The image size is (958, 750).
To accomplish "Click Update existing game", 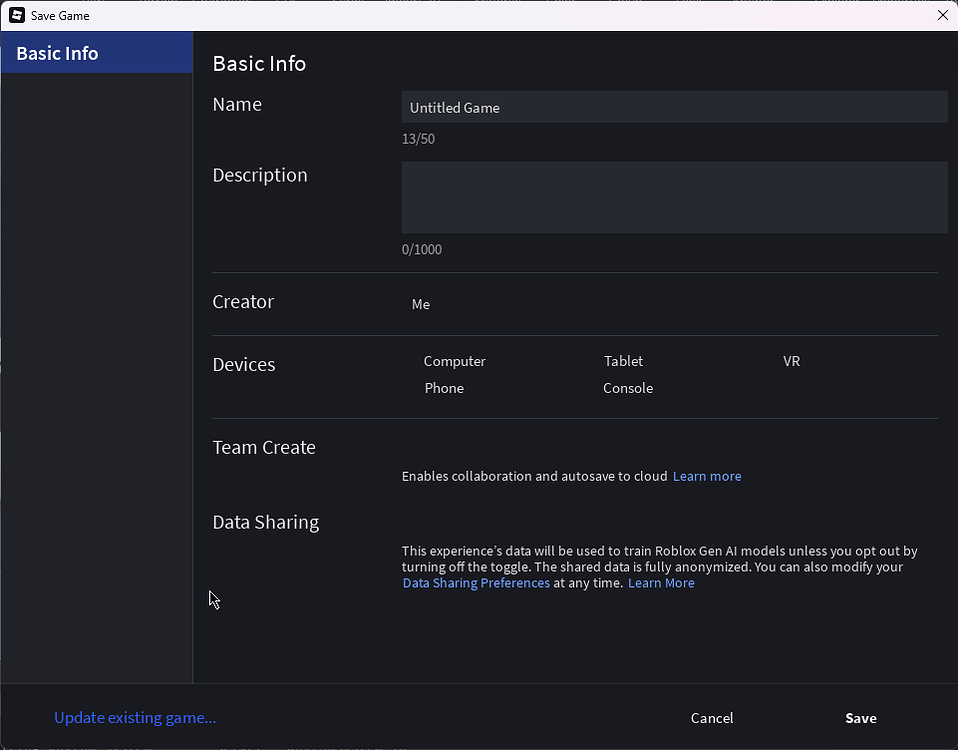I will pyautogui.click(x=134, y=718).
